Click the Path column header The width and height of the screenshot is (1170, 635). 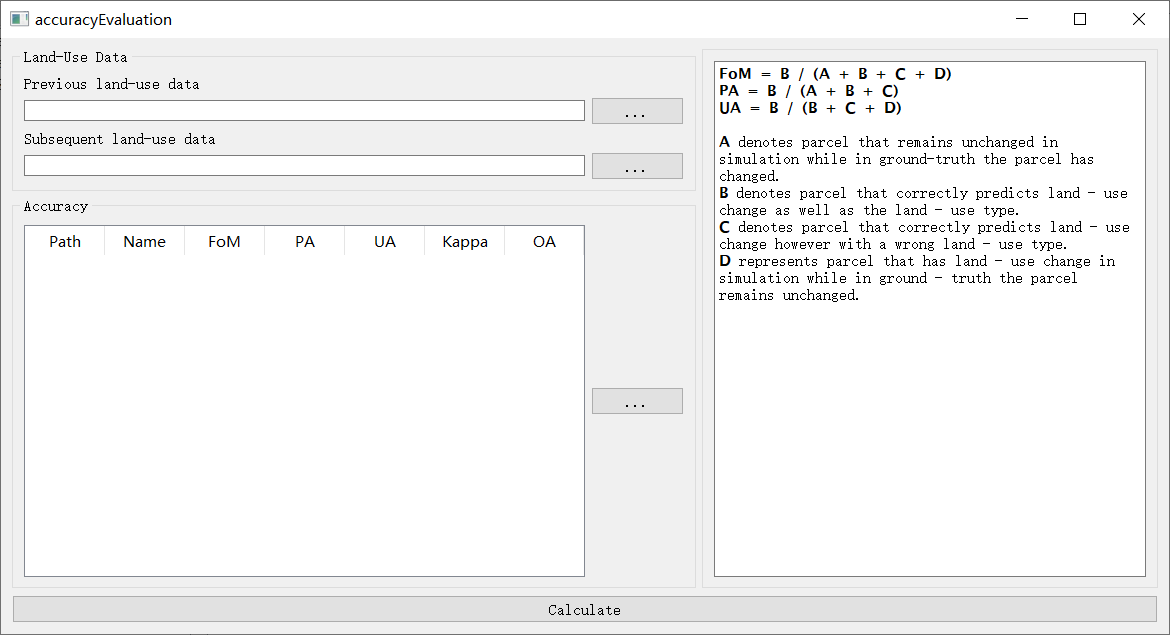click(x=65, y=242)
